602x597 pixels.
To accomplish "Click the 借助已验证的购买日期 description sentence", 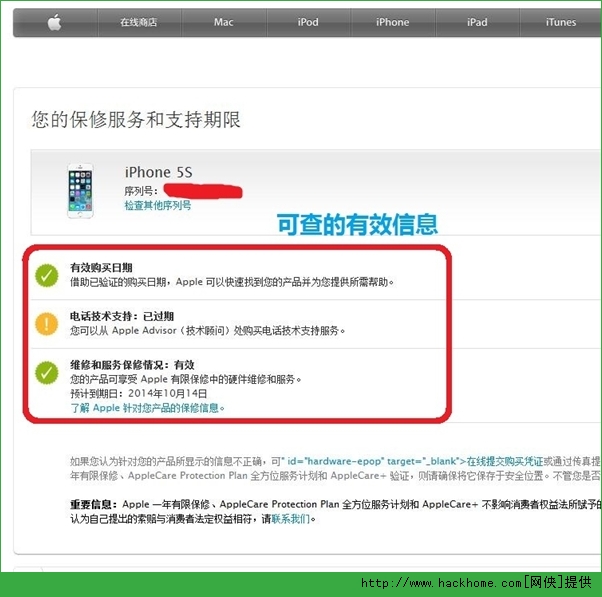I will [232, 282].
